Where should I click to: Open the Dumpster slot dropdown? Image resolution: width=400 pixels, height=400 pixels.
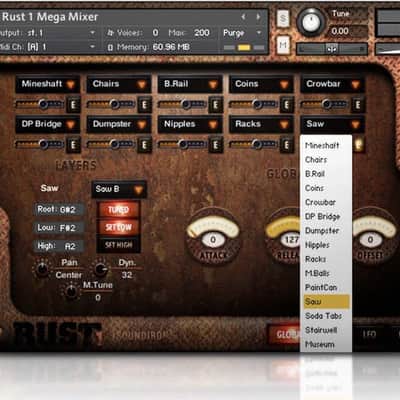point(119,124)
